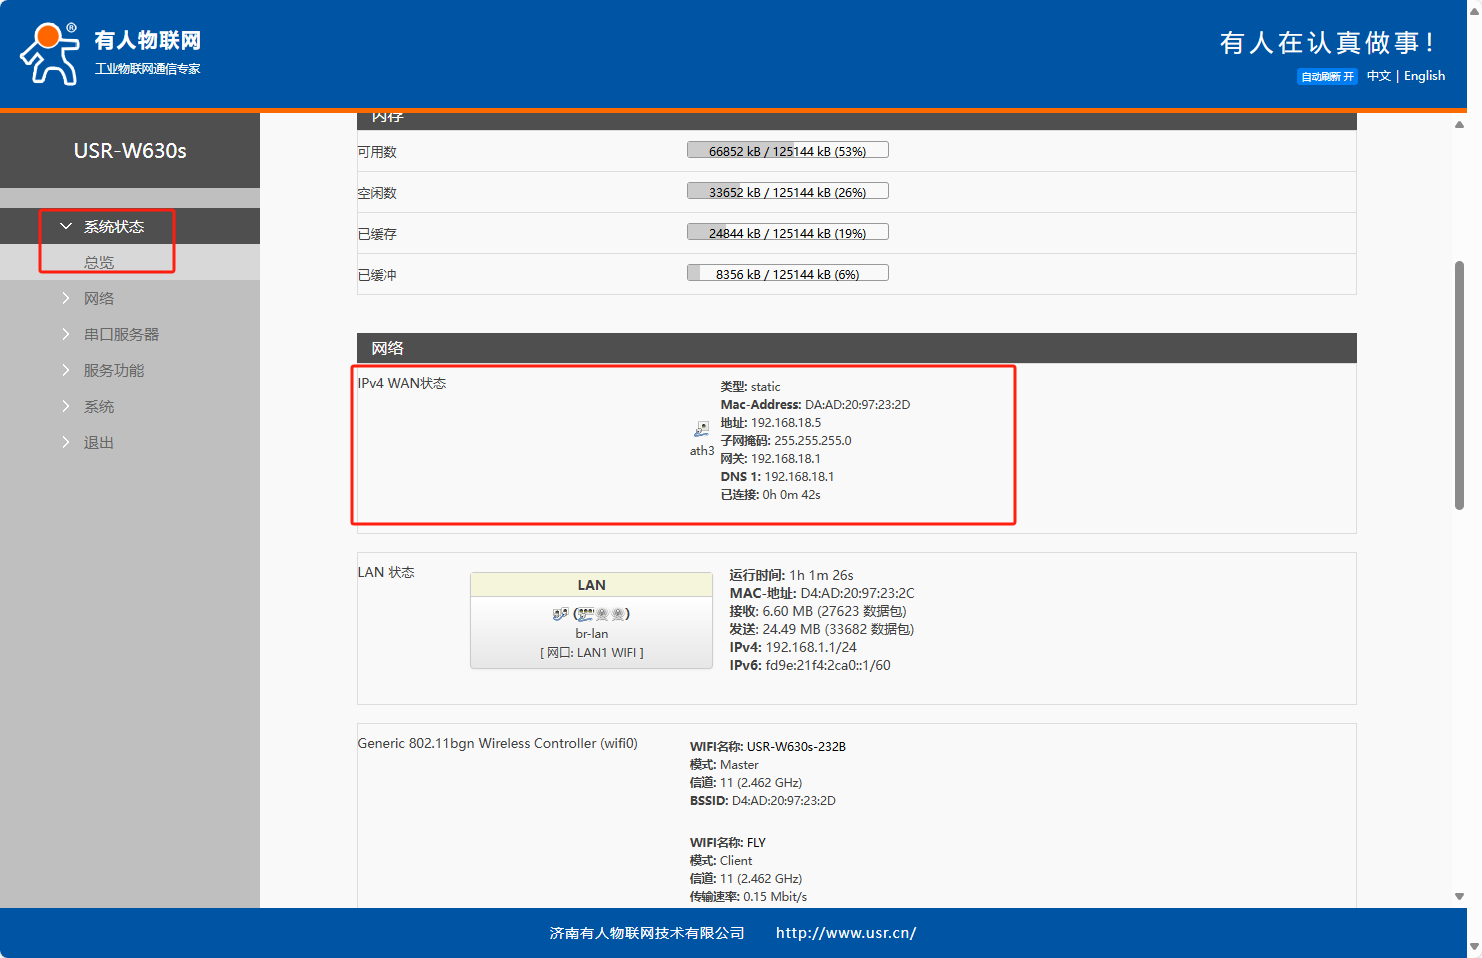Collapse the 系统状态 chevron in sidebar
The width and height of the screenshot is (1482, 958).
66,227
